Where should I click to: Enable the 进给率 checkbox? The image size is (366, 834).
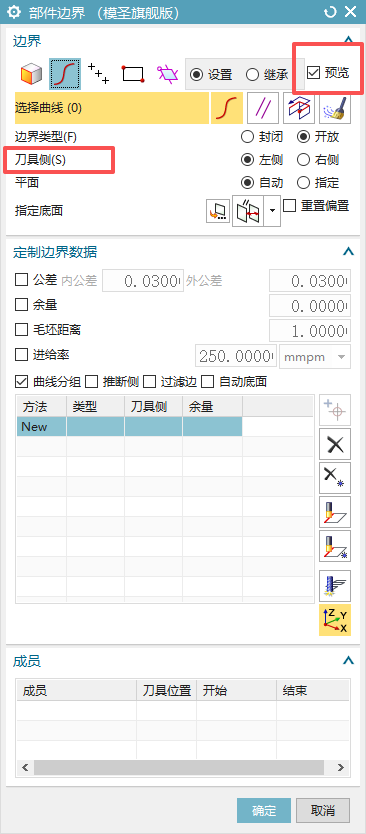point(21,354)
